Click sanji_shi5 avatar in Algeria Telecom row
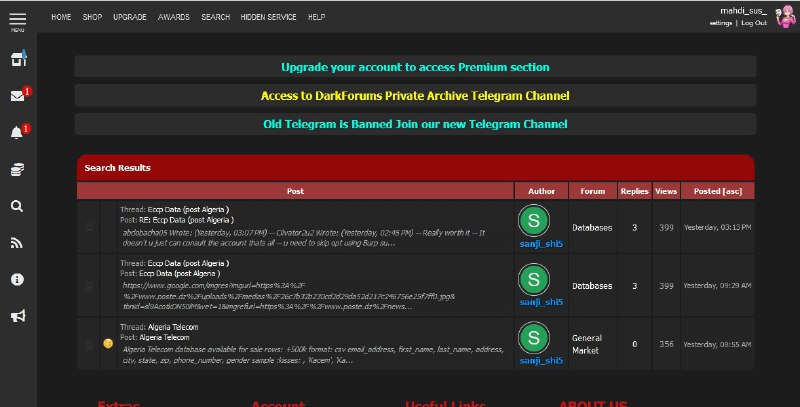 534,337
